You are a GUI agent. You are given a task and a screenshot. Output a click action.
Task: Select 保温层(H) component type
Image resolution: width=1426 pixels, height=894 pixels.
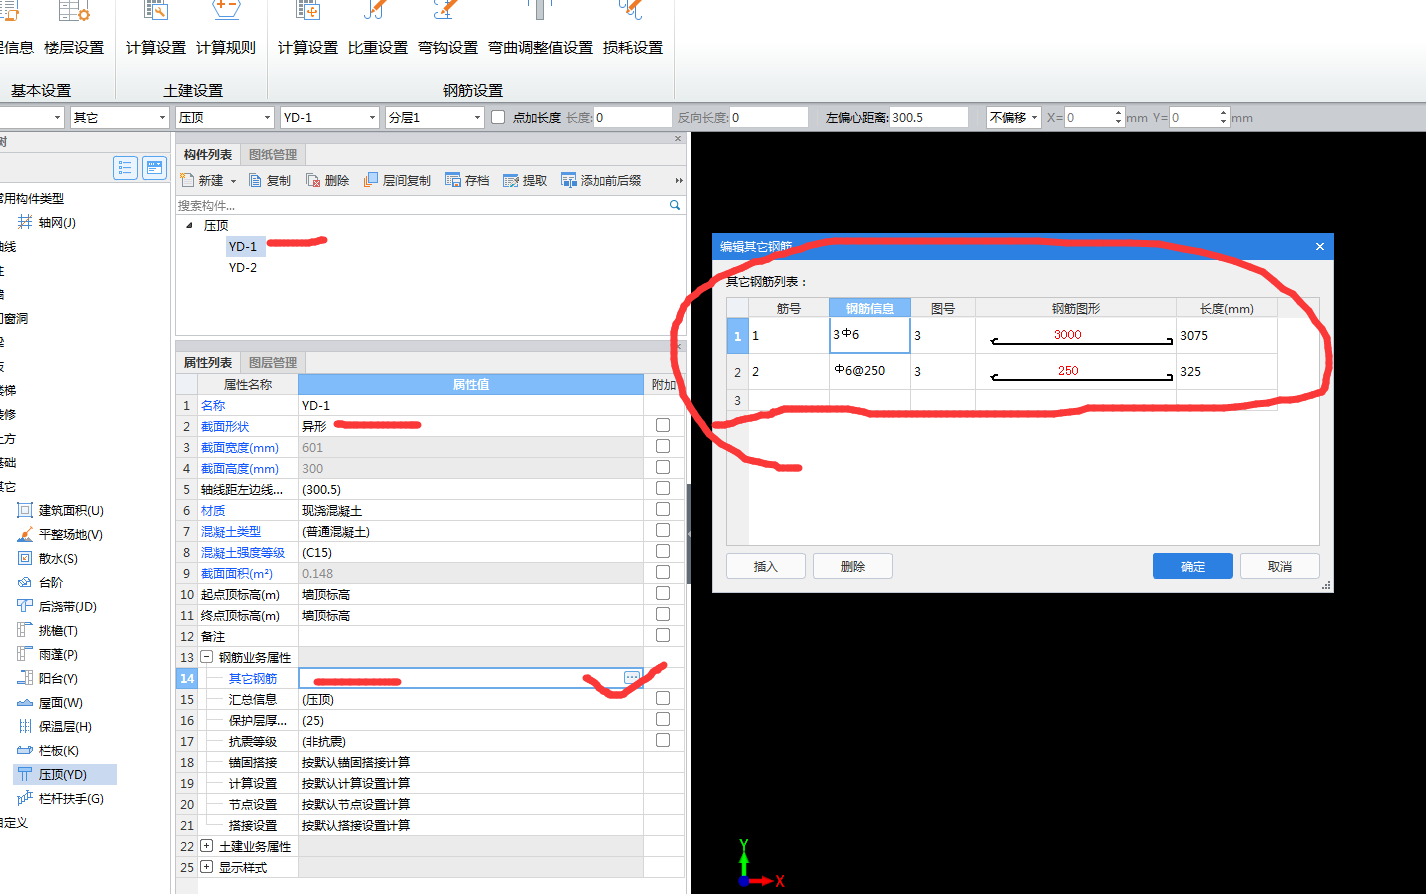click(54, 726)
